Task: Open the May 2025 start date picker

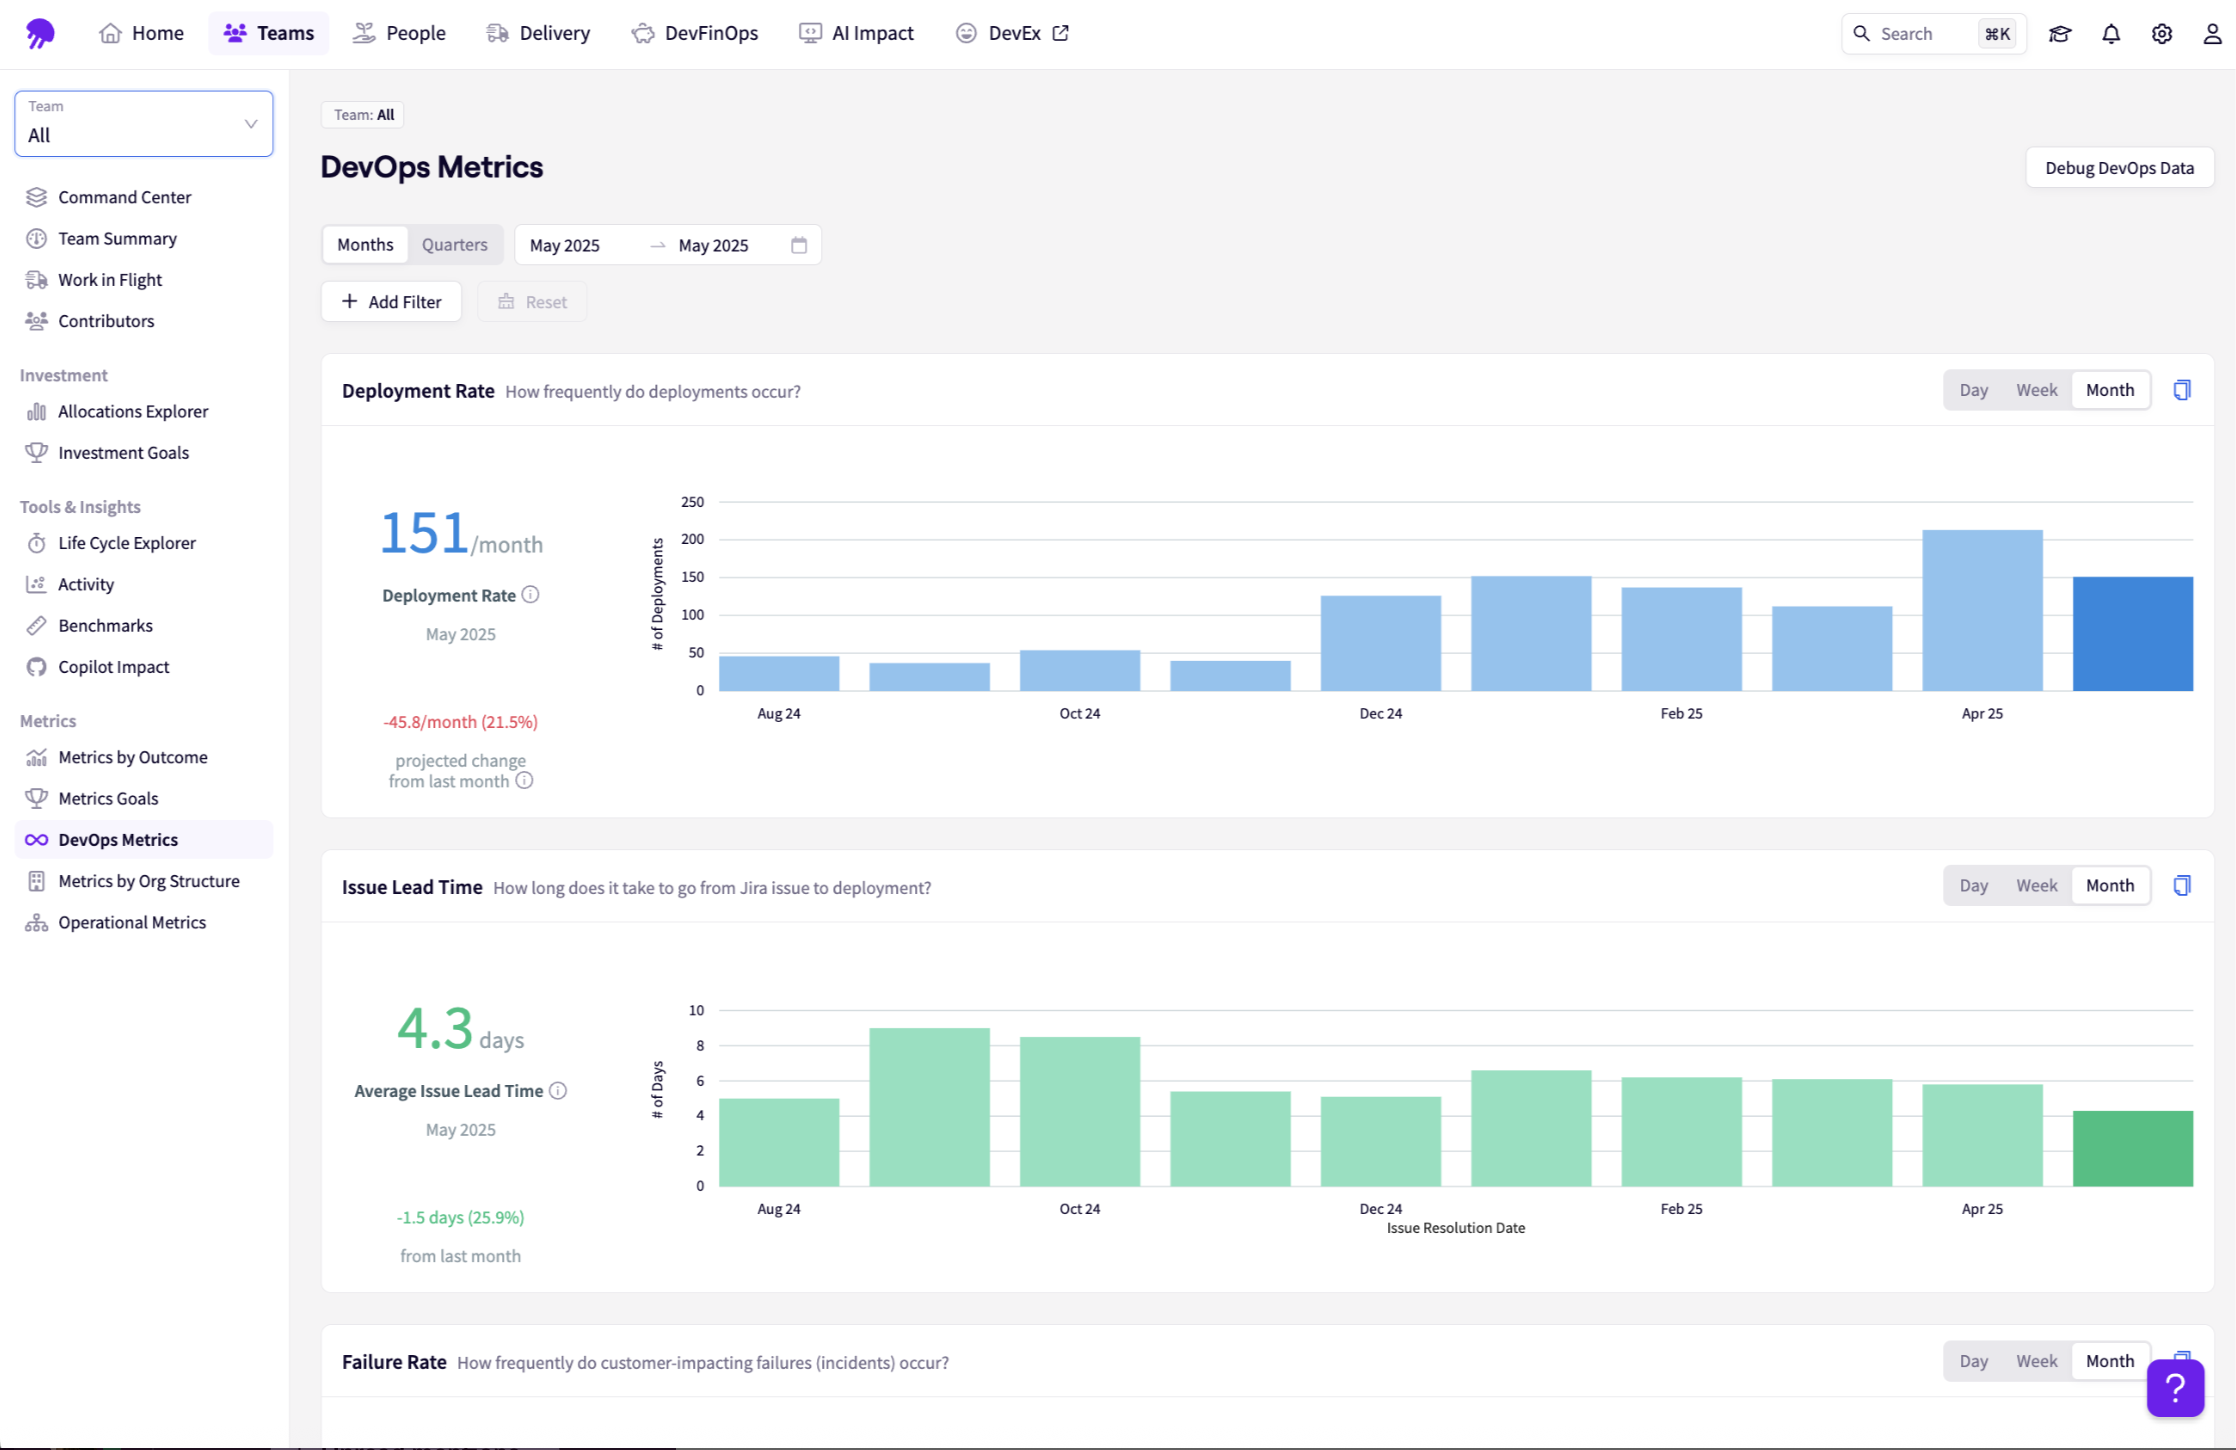Action: (x=565, y=244)
